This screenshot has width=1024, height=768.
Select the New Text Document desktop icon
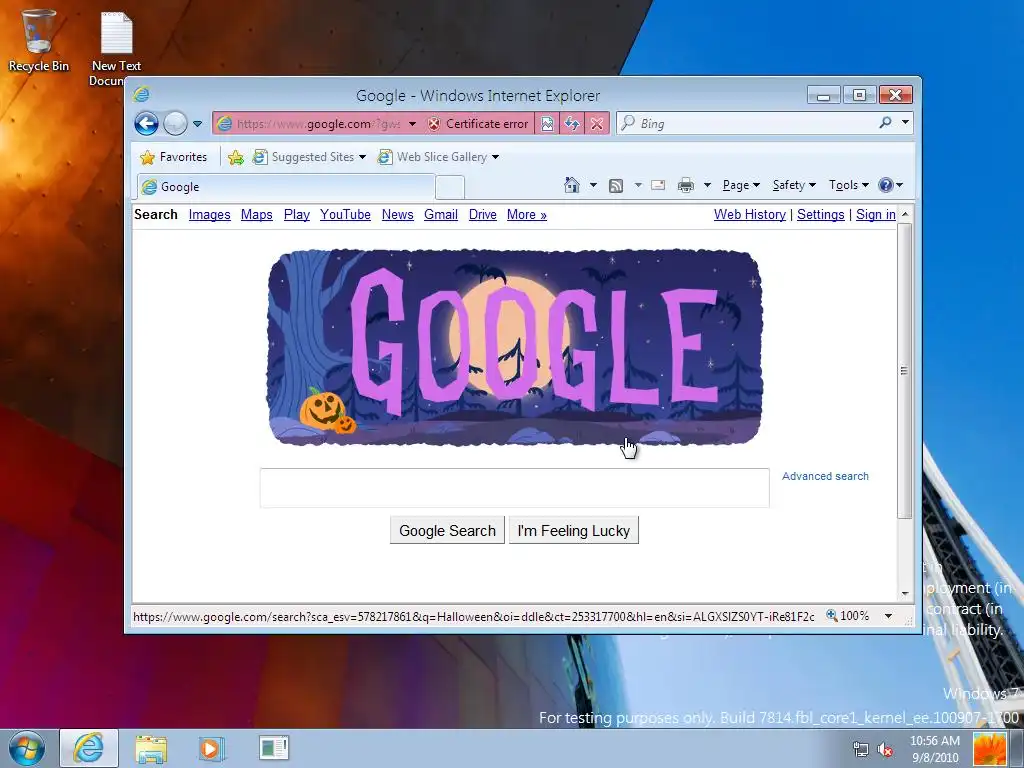pyautogui.click(x=116, y=49)
